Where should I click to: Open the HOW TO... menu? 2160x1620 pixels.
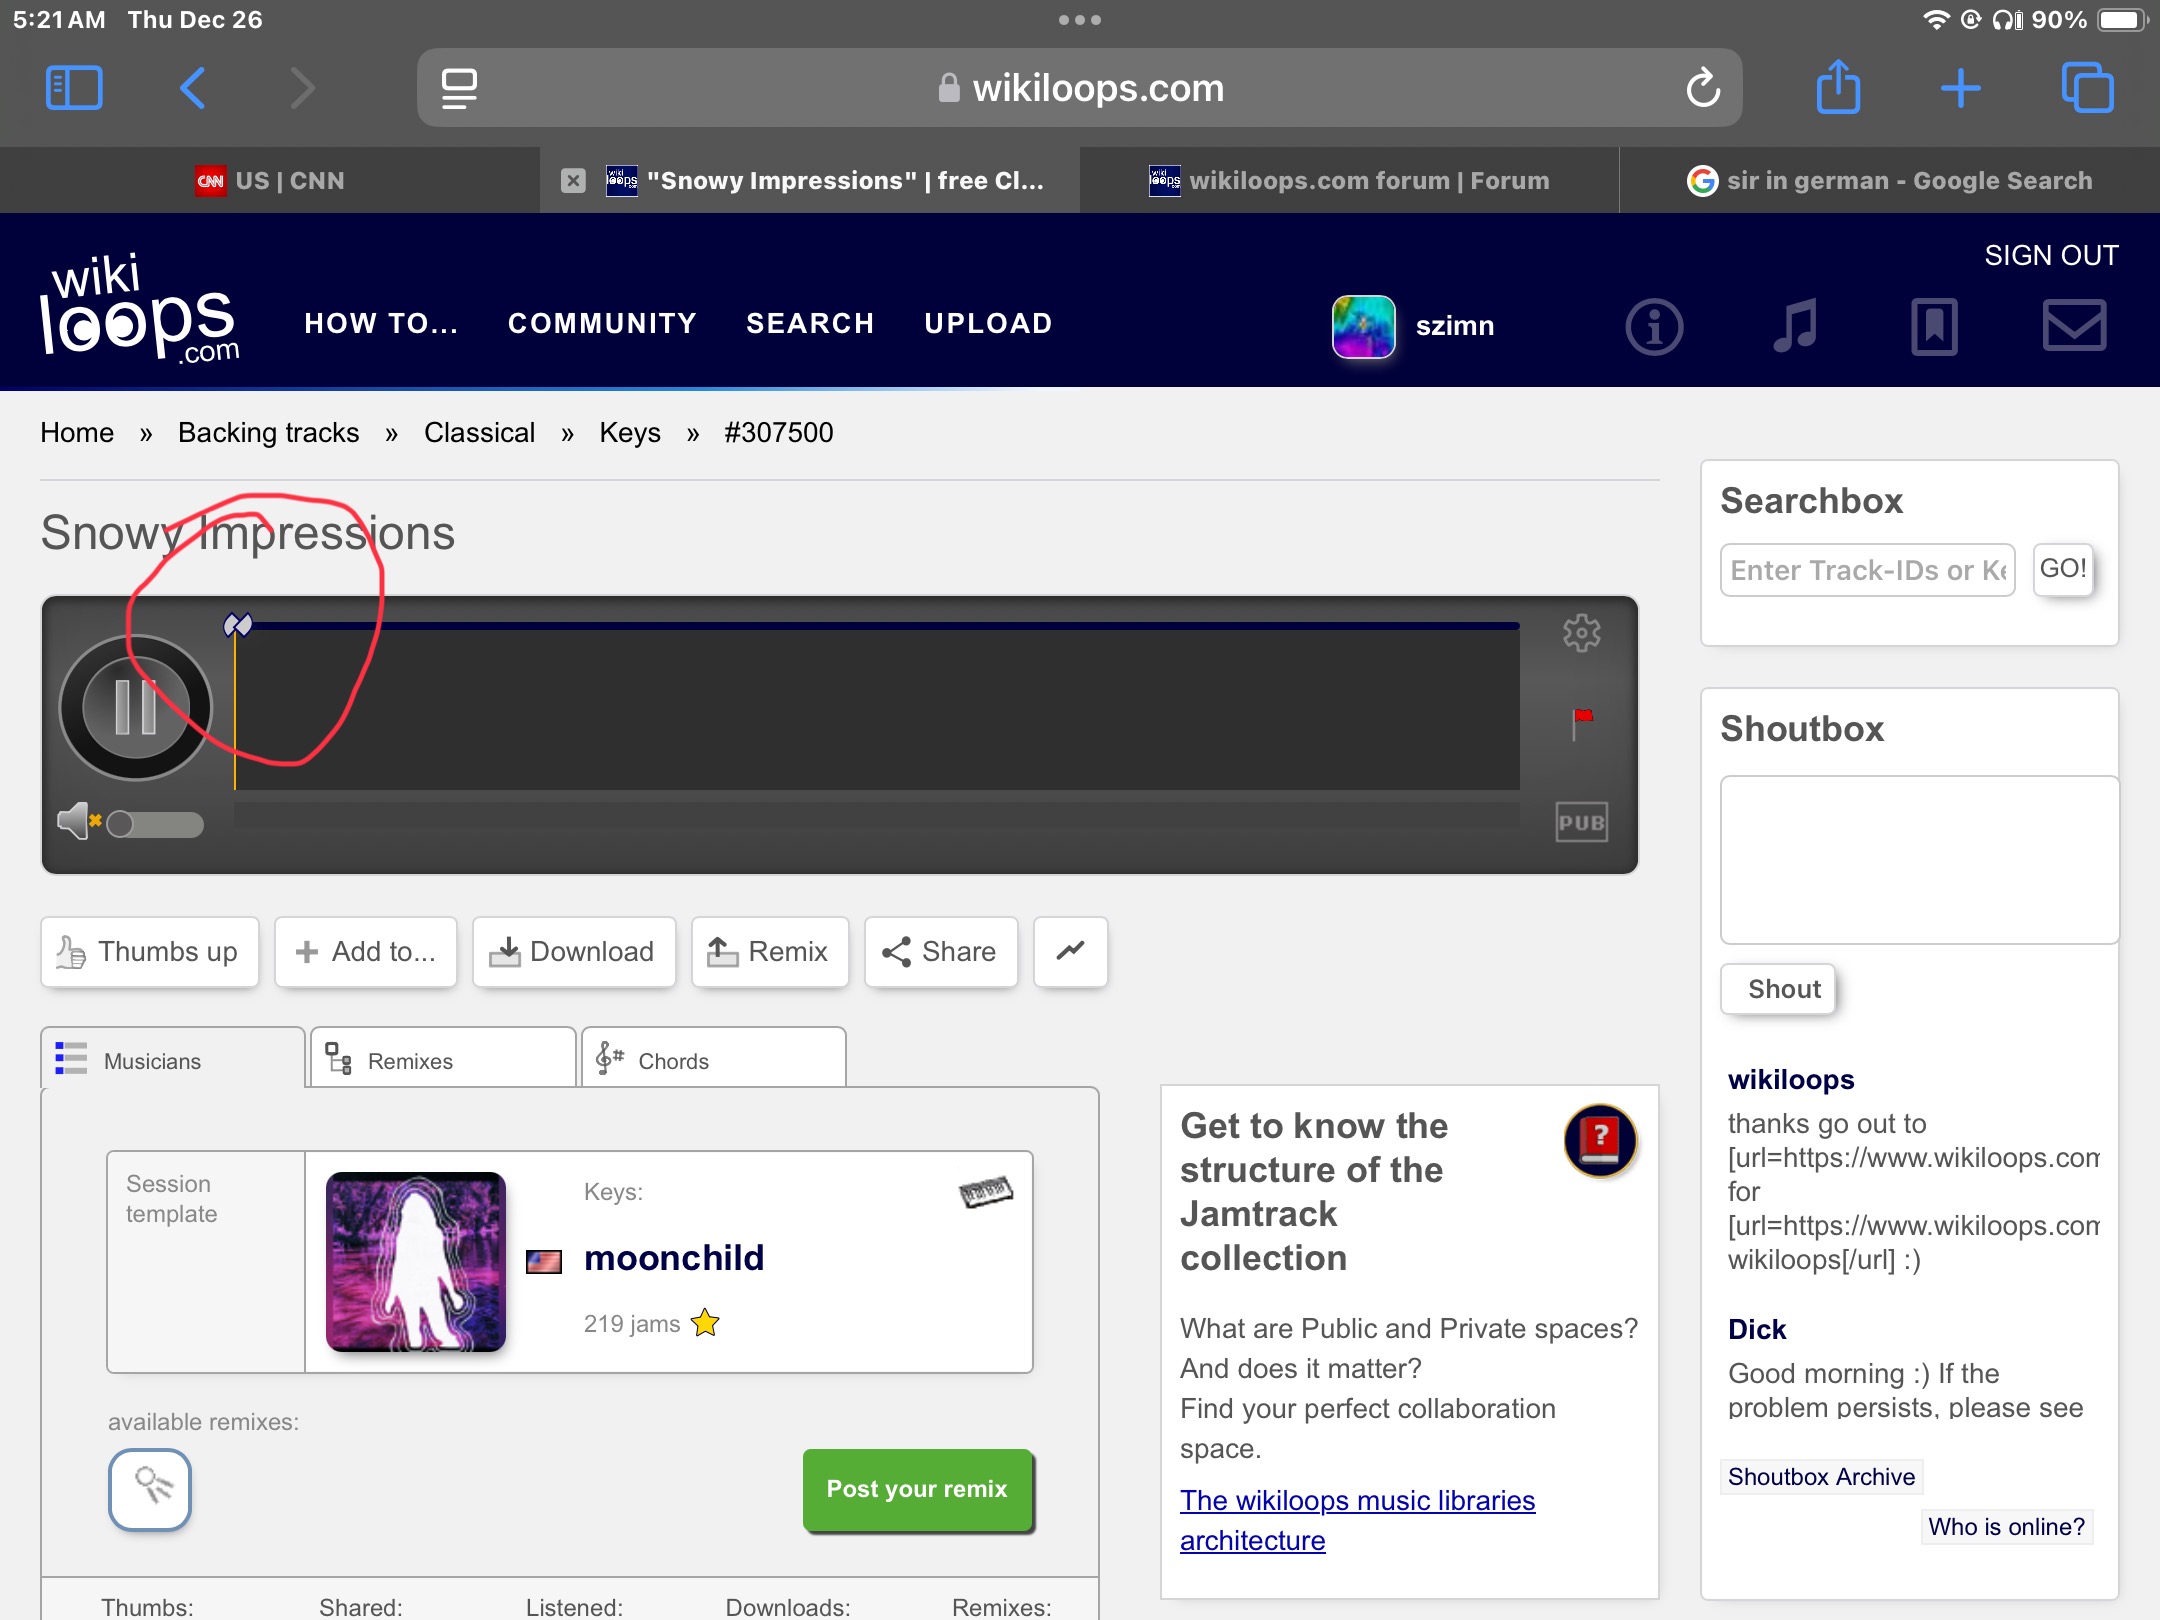tap(381, 323)
